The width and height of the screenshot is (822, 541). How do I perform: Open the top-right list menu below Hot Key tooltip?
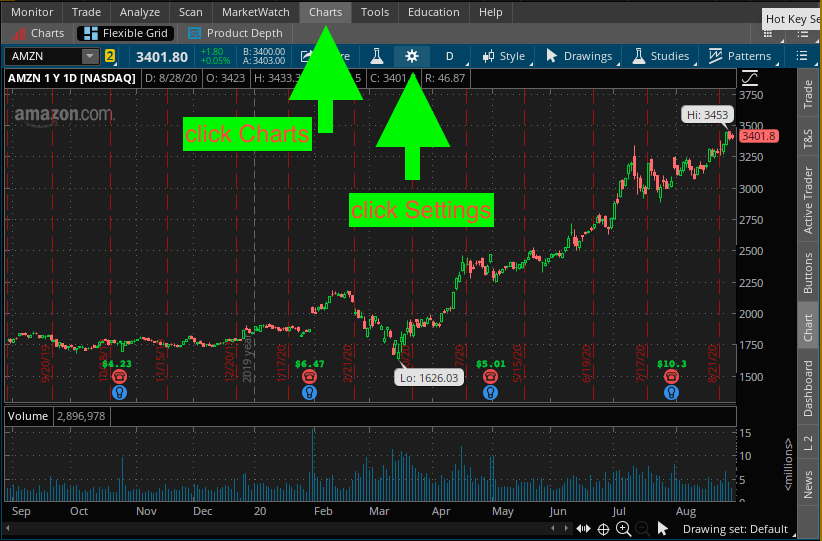click(803, 34)
